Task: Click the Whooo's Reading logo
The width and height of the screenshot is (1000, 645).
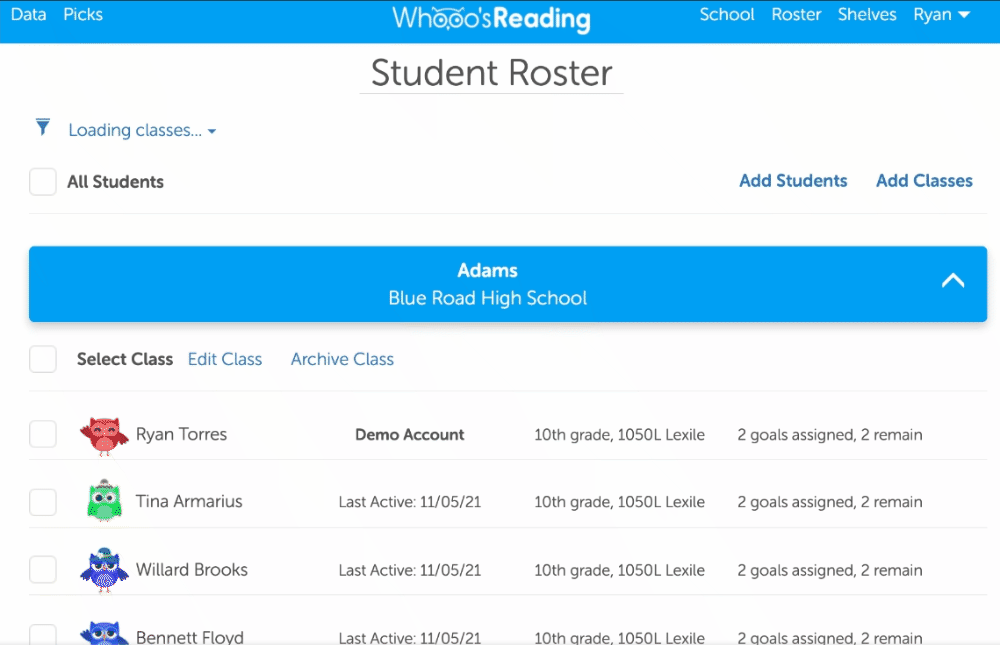Action: point(491,18)
